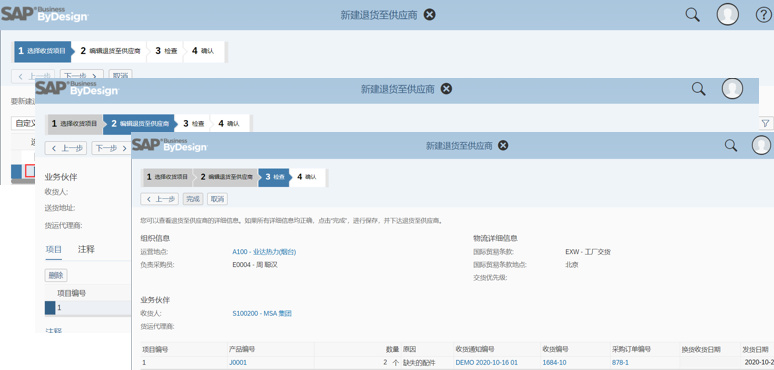This screenshot has height=370, width=774.
Task: Go to step 4 确认 in the front window
Action: coord(308,177)
